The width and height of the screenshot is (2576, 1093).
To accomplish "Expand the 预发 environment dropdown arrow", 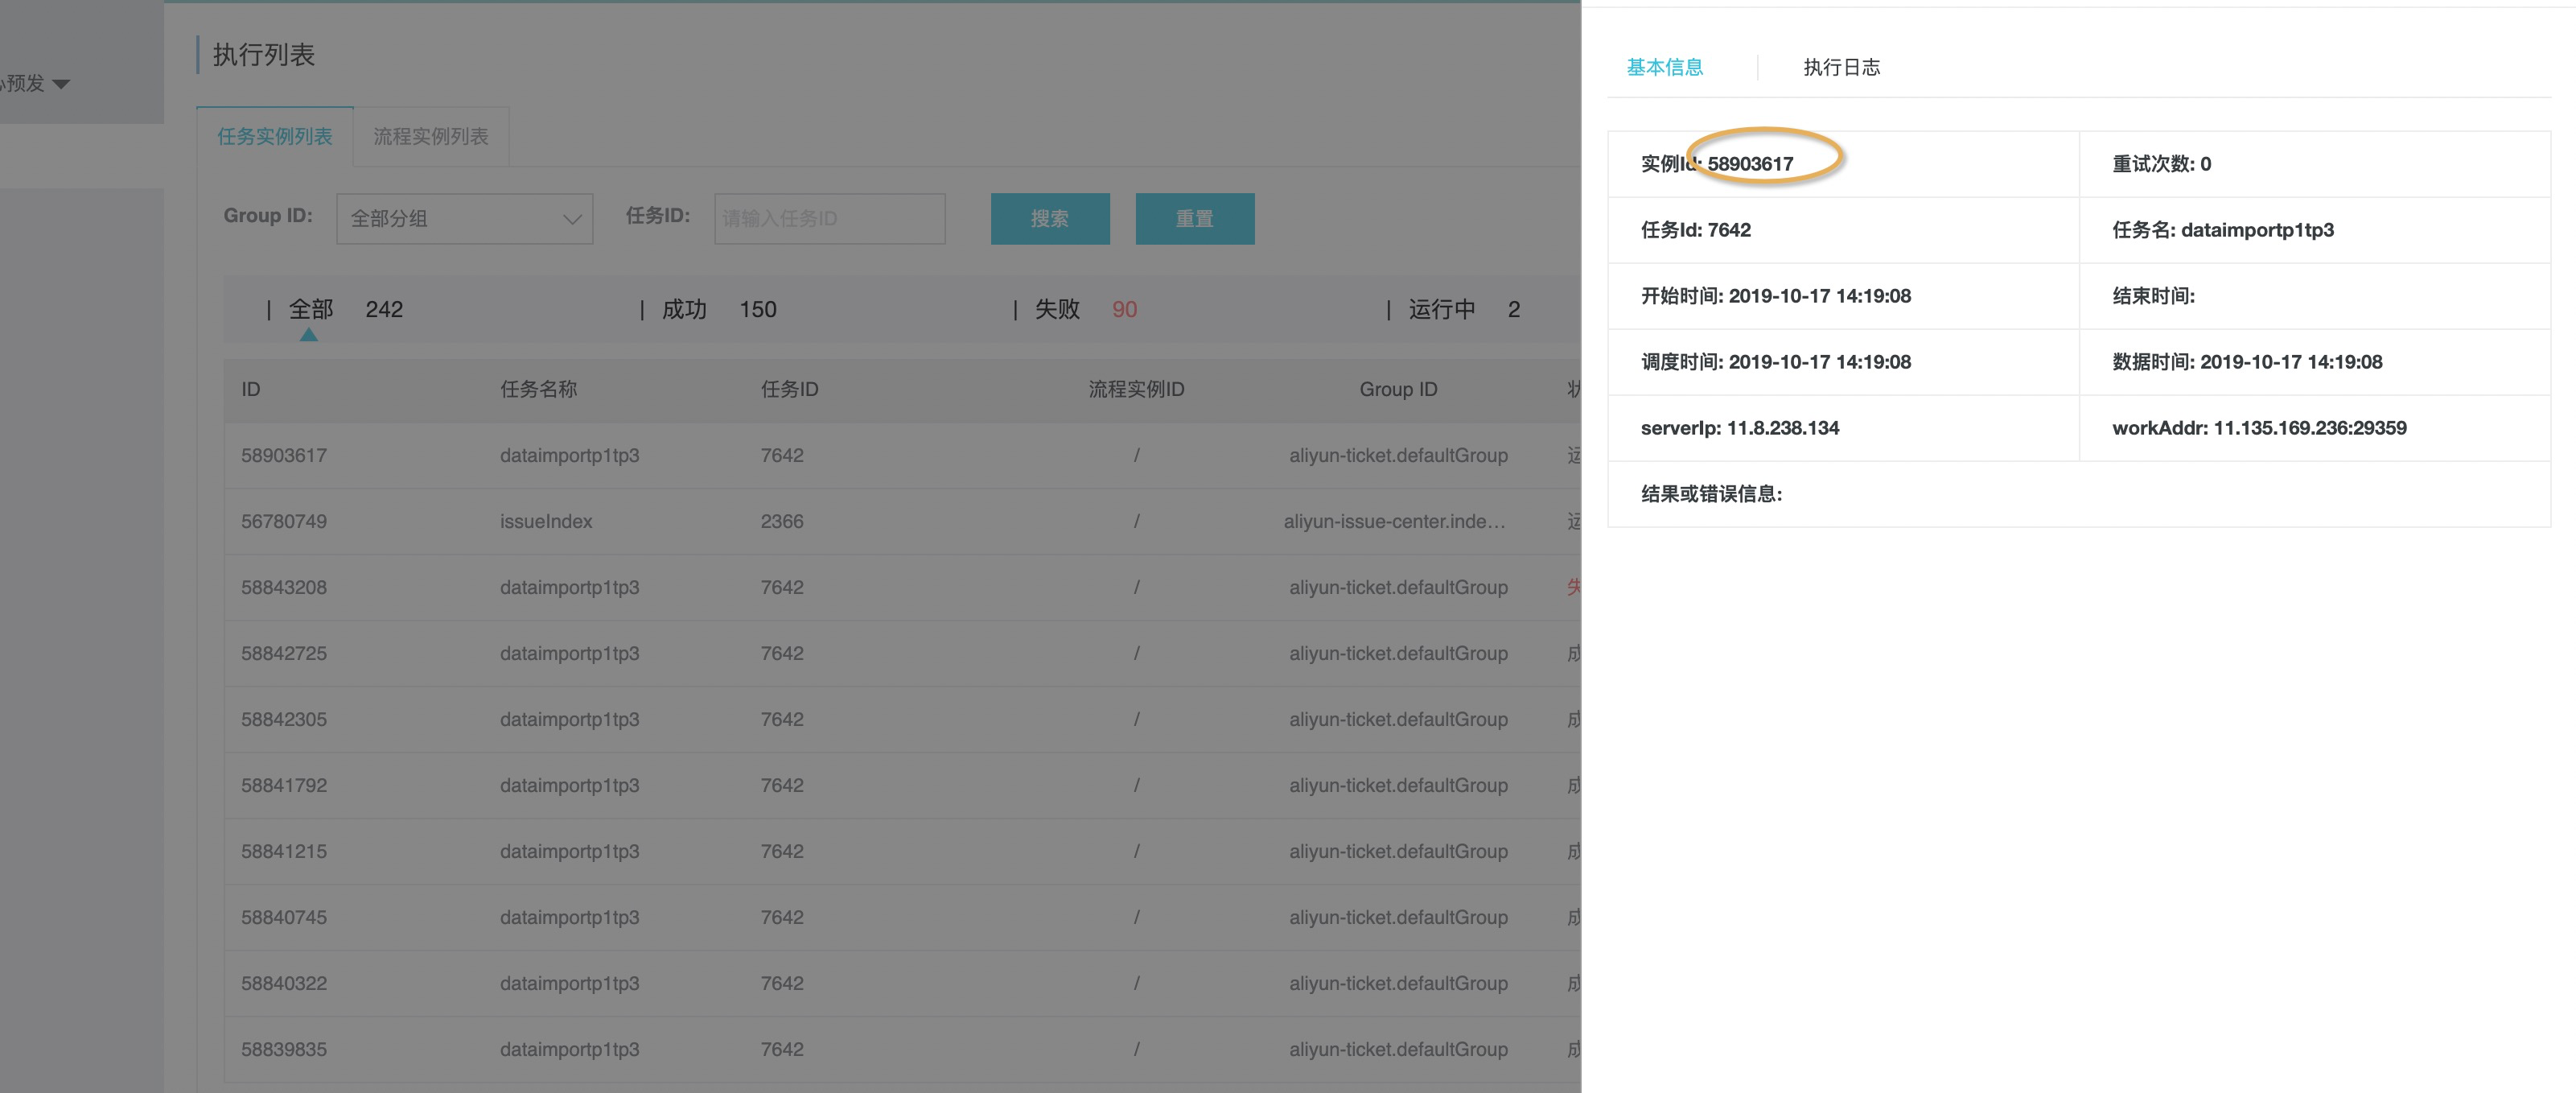I will point(61,84).
